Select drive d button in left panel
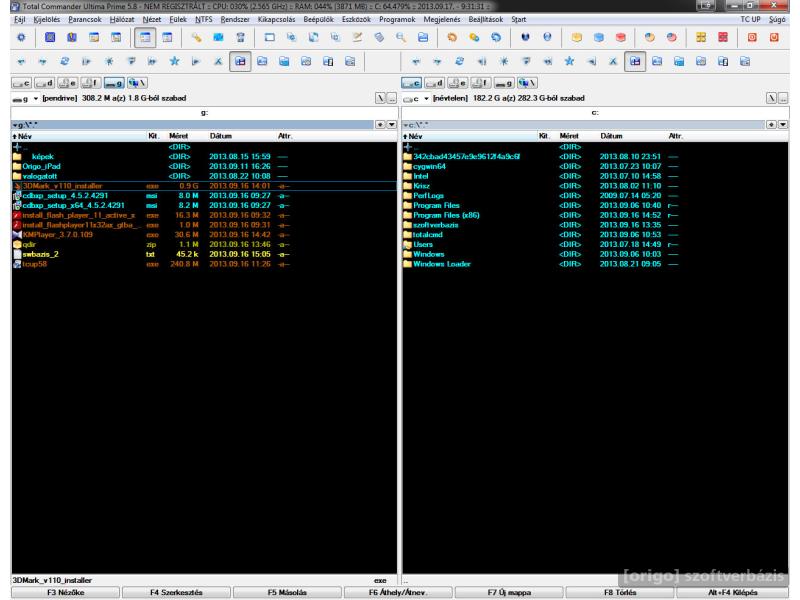This screenshot has height=600, width=800. [44, 83]
